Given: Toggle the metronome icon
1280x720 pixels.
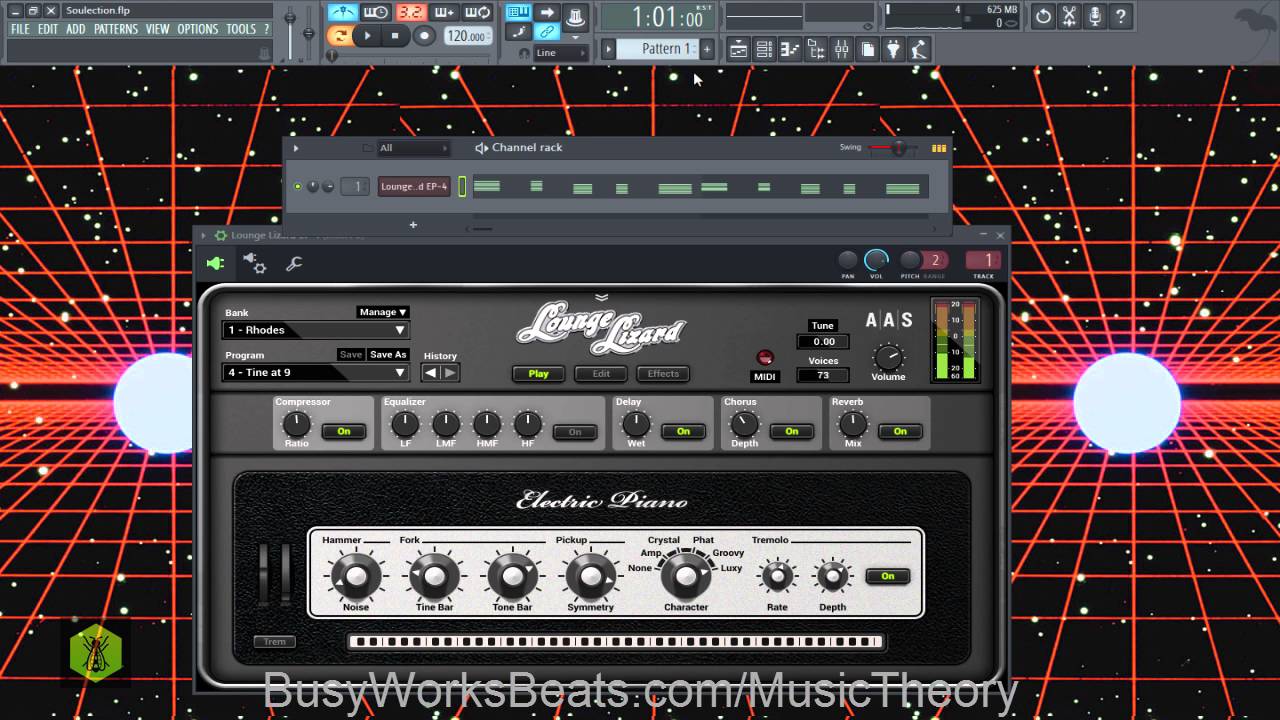Looking at the screenshot, I should [x=342, y=13].
